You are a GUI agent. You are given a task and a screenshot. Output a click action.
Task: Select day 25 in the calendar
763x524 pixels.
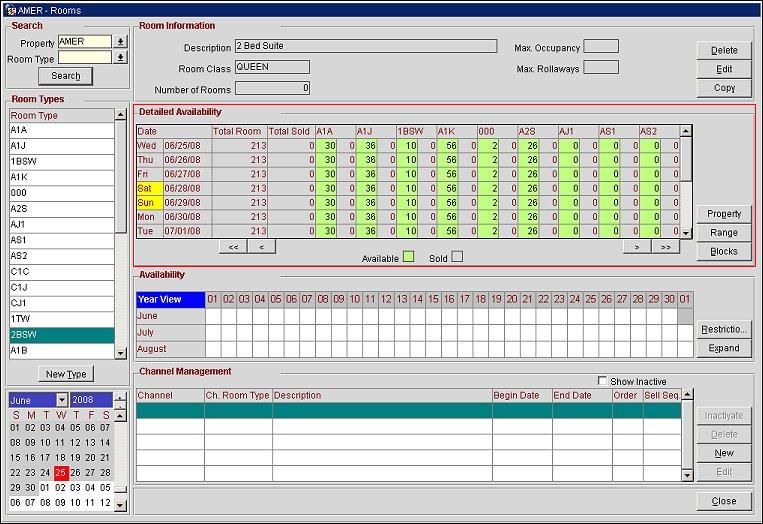tap(62, 472)
